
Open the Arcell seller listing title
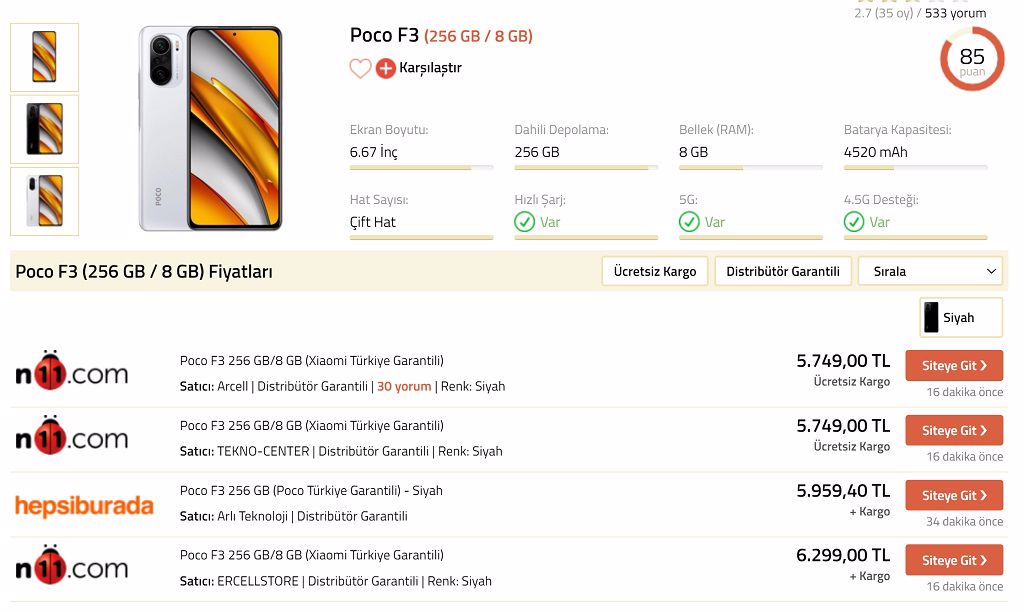pyautogui.click(x=312, y=361)
